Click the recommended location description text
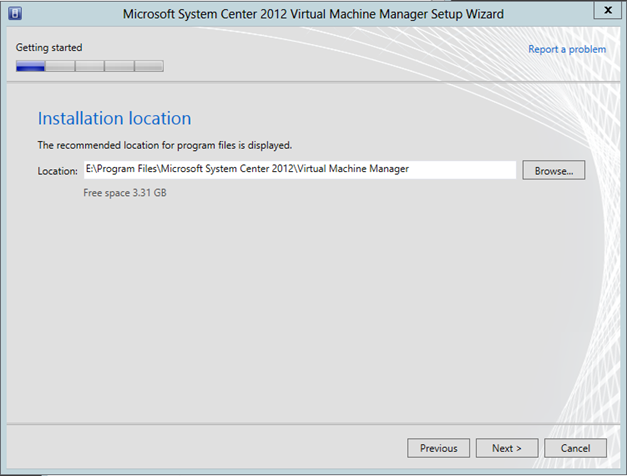 (165, 145)
